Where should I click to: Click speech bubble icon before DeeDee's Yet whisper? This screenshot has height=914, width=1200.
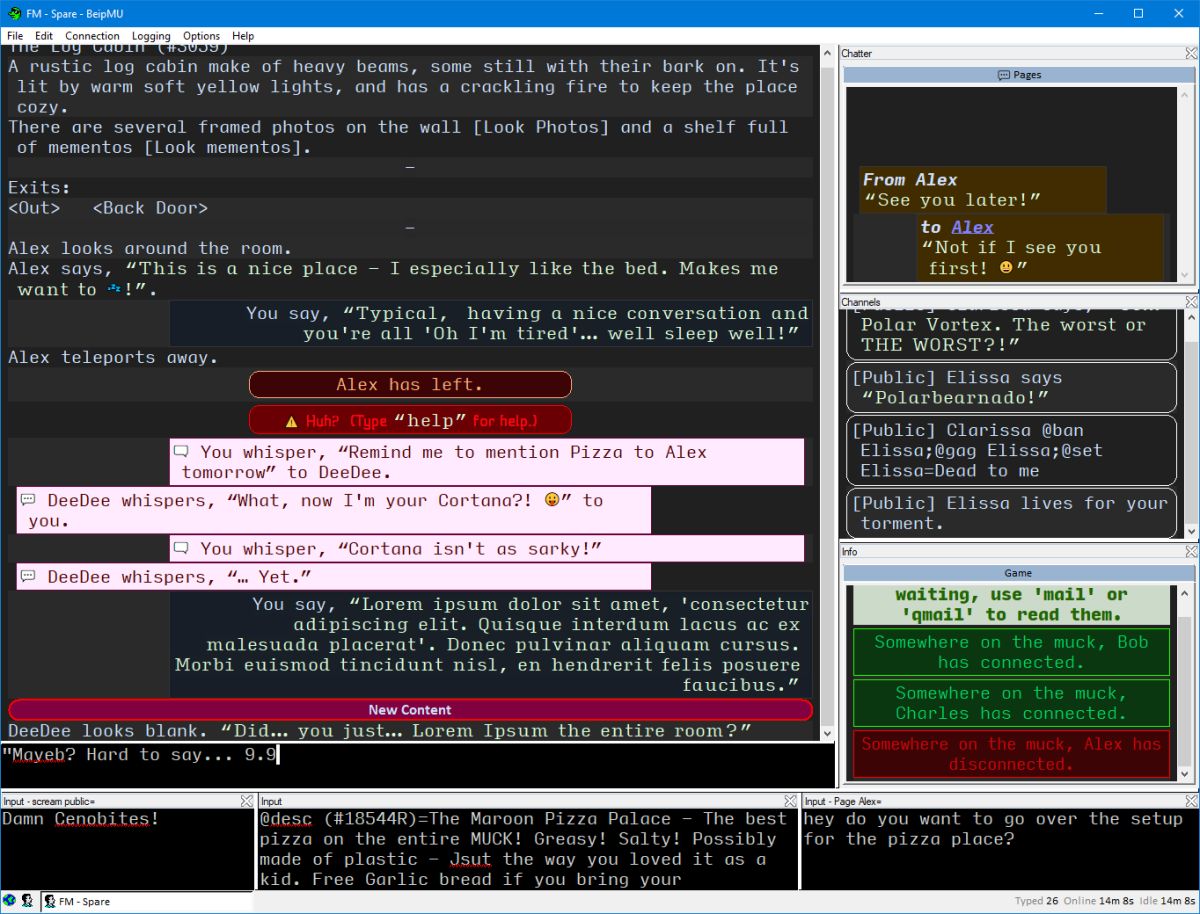[x=29, y=577]
